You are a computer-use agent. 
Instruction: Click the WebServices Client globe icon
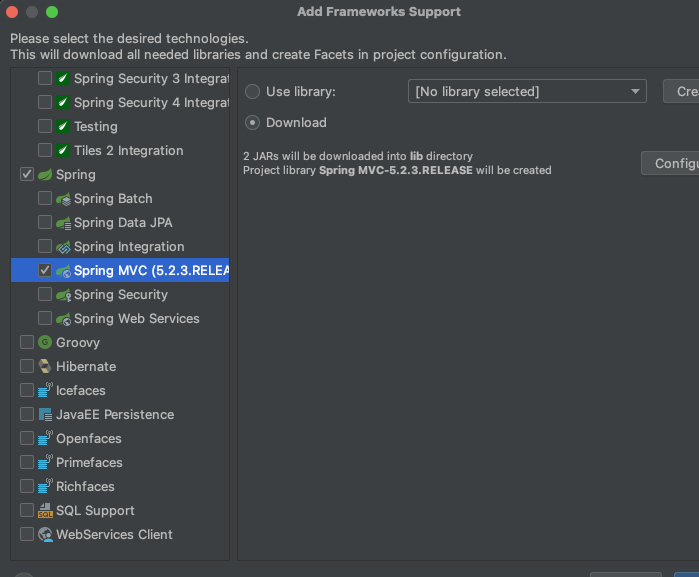45,534
